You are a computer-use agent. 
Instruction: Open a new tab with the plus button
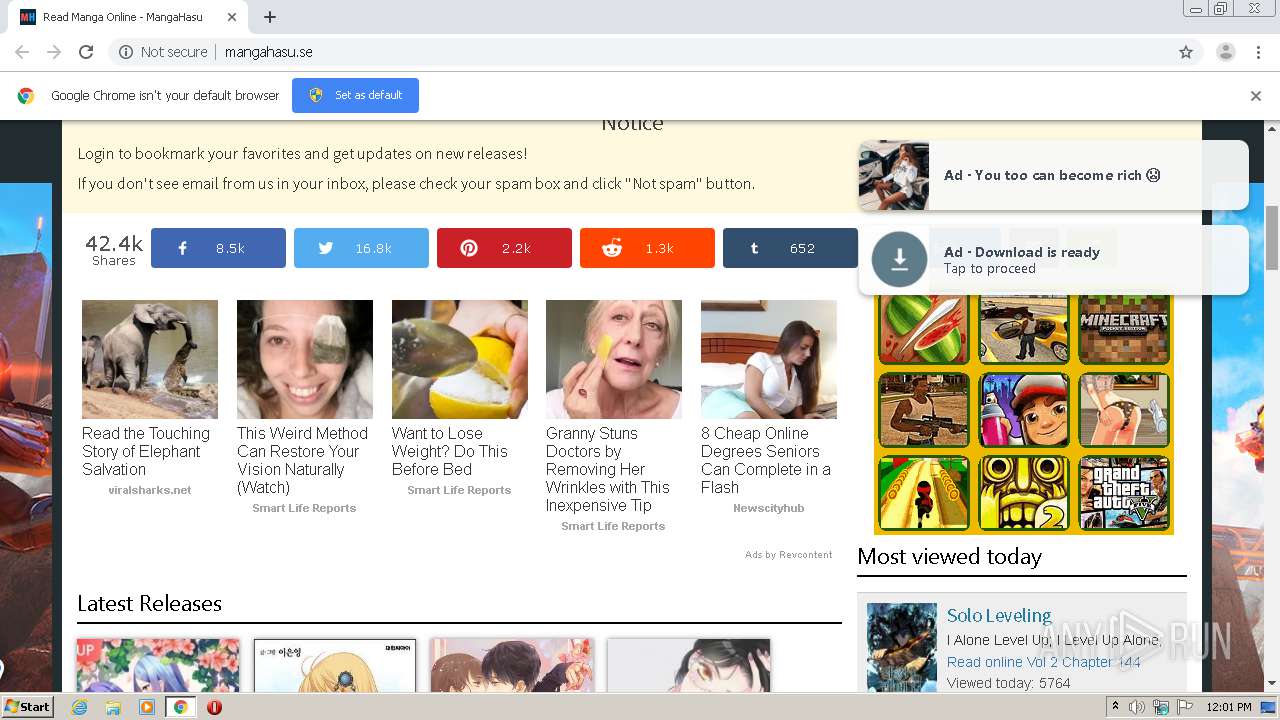click(x=270, y=17)
